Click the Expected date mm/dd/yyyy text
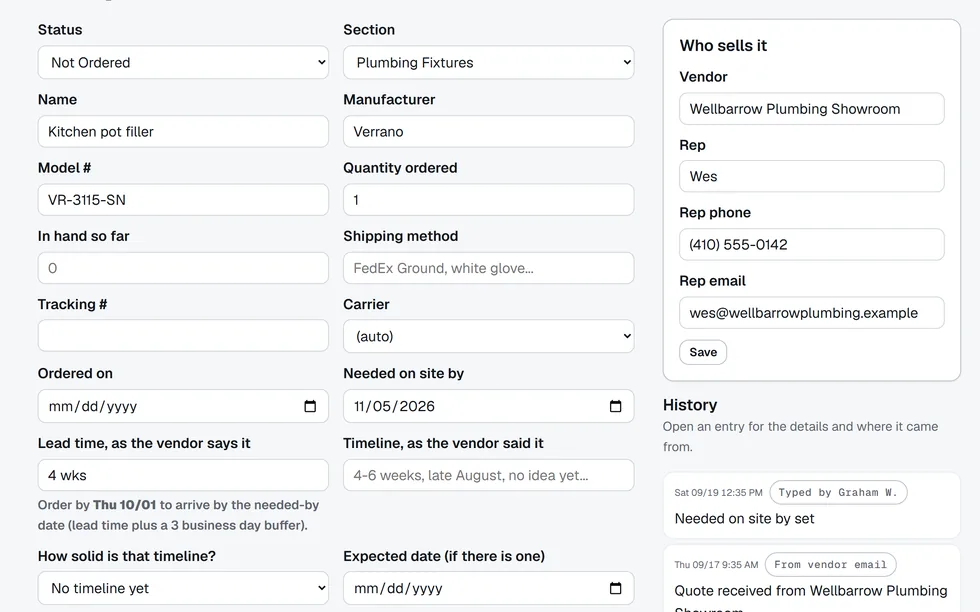Screen dimensions: 980x612 pos(398,588)
